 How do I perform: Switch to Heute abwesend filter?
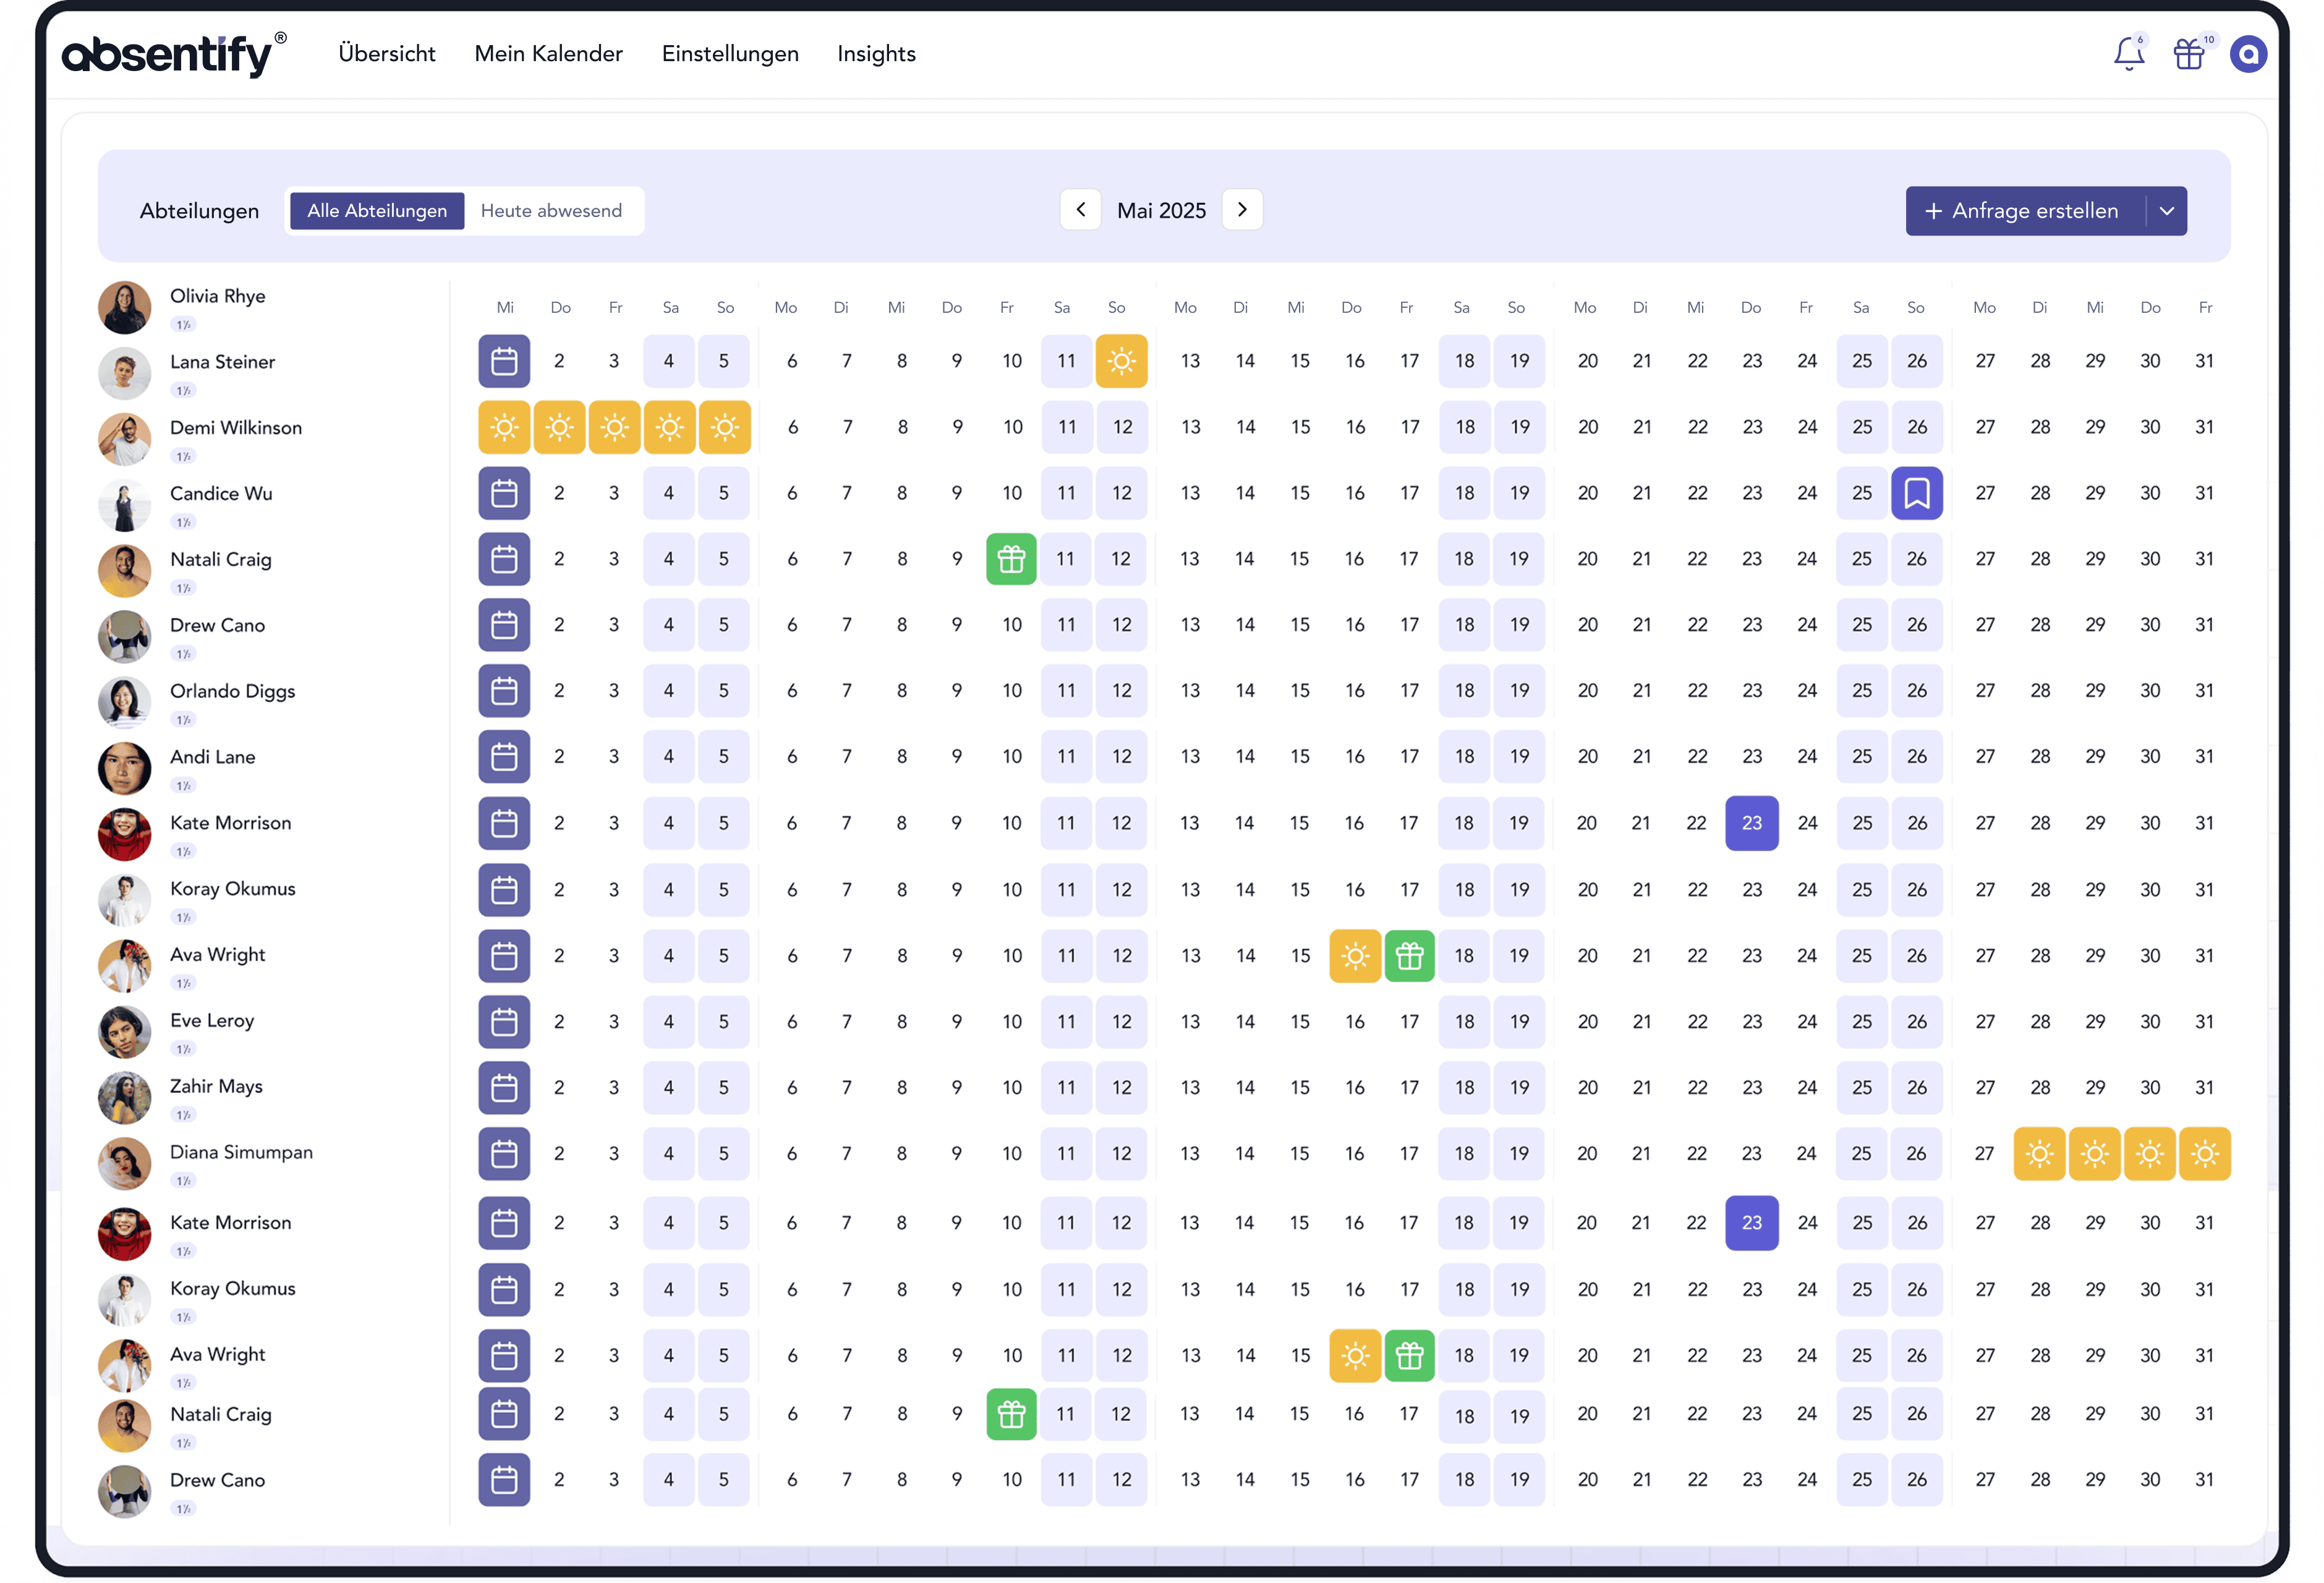551,211
